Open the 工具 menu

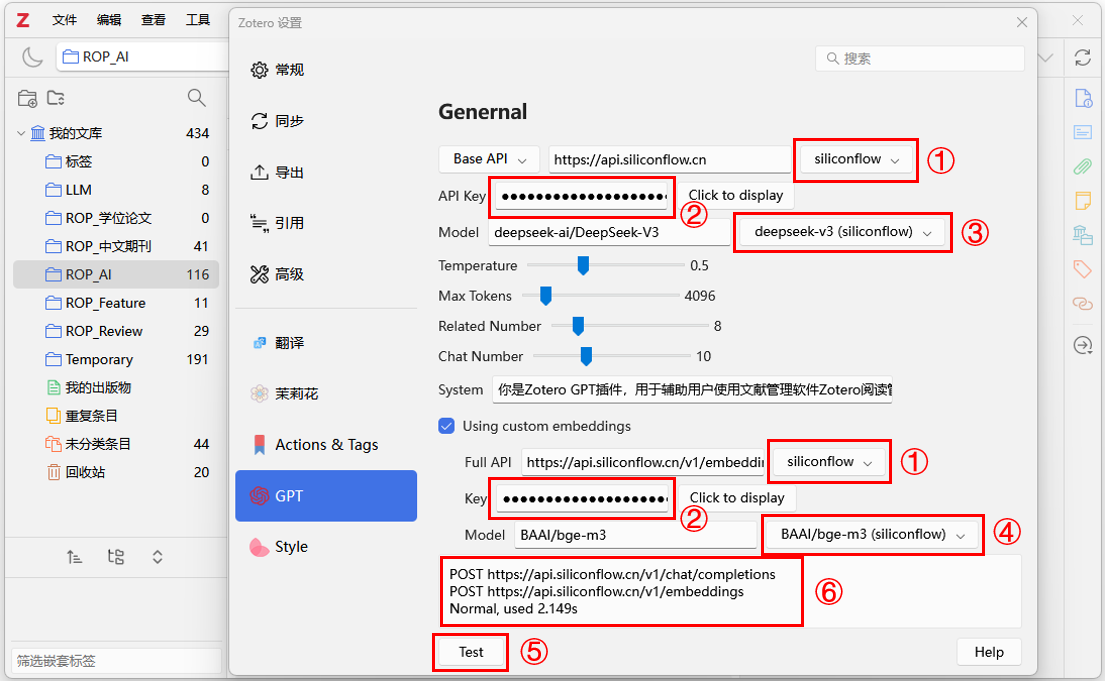tap(198, 20)
